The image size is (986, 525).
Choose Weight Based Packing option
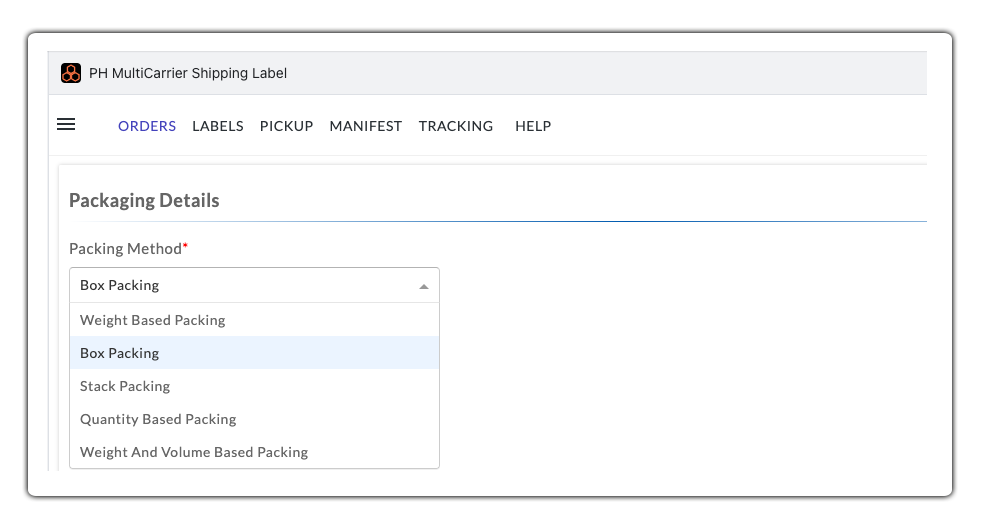pyautogui.click(x=254, y=320)
